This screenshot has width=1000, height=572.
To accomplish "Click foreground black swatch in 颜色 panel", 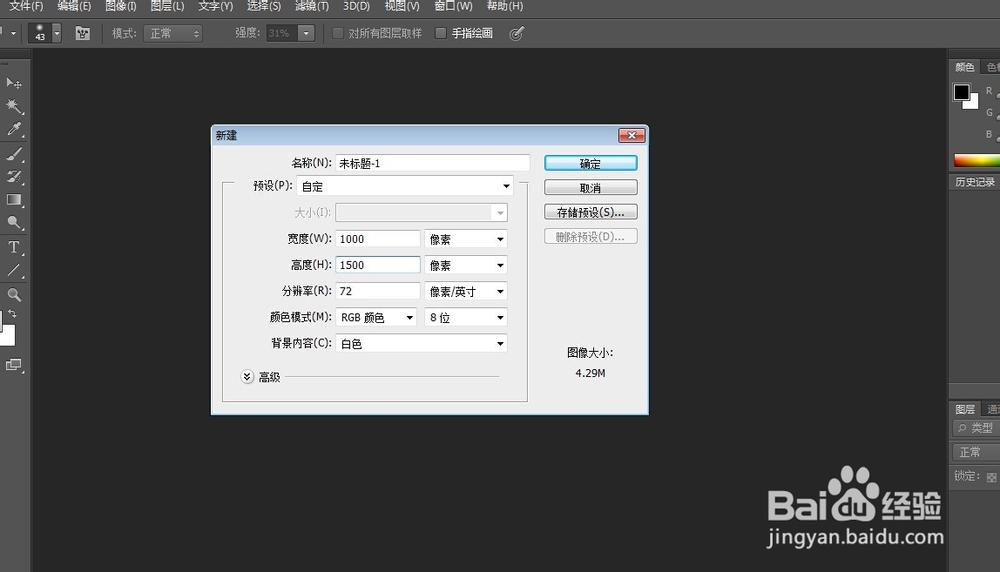I will pyautogui.click(x=961, y=92).
